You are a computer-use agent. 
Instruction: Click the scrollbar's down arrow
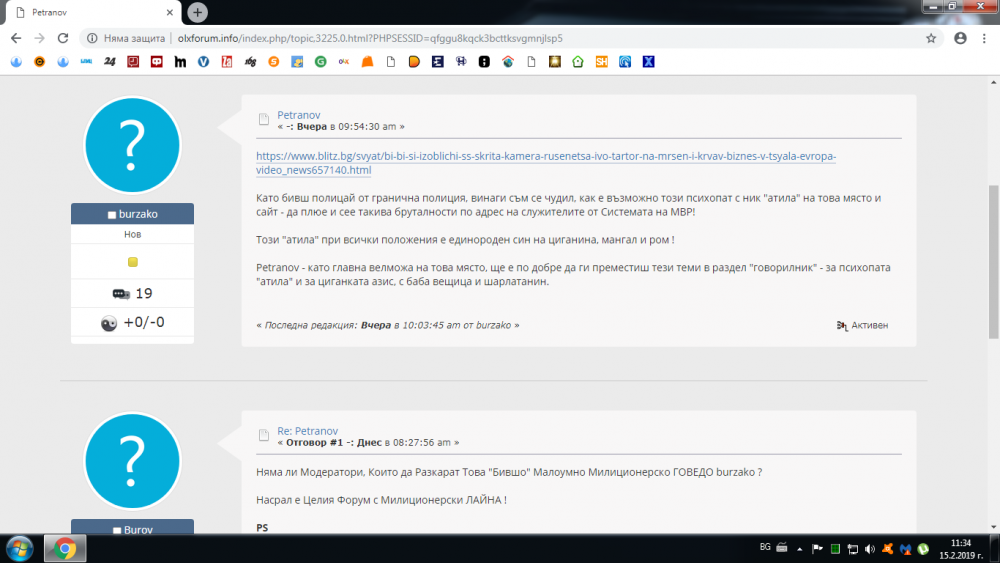coord(994,527)
